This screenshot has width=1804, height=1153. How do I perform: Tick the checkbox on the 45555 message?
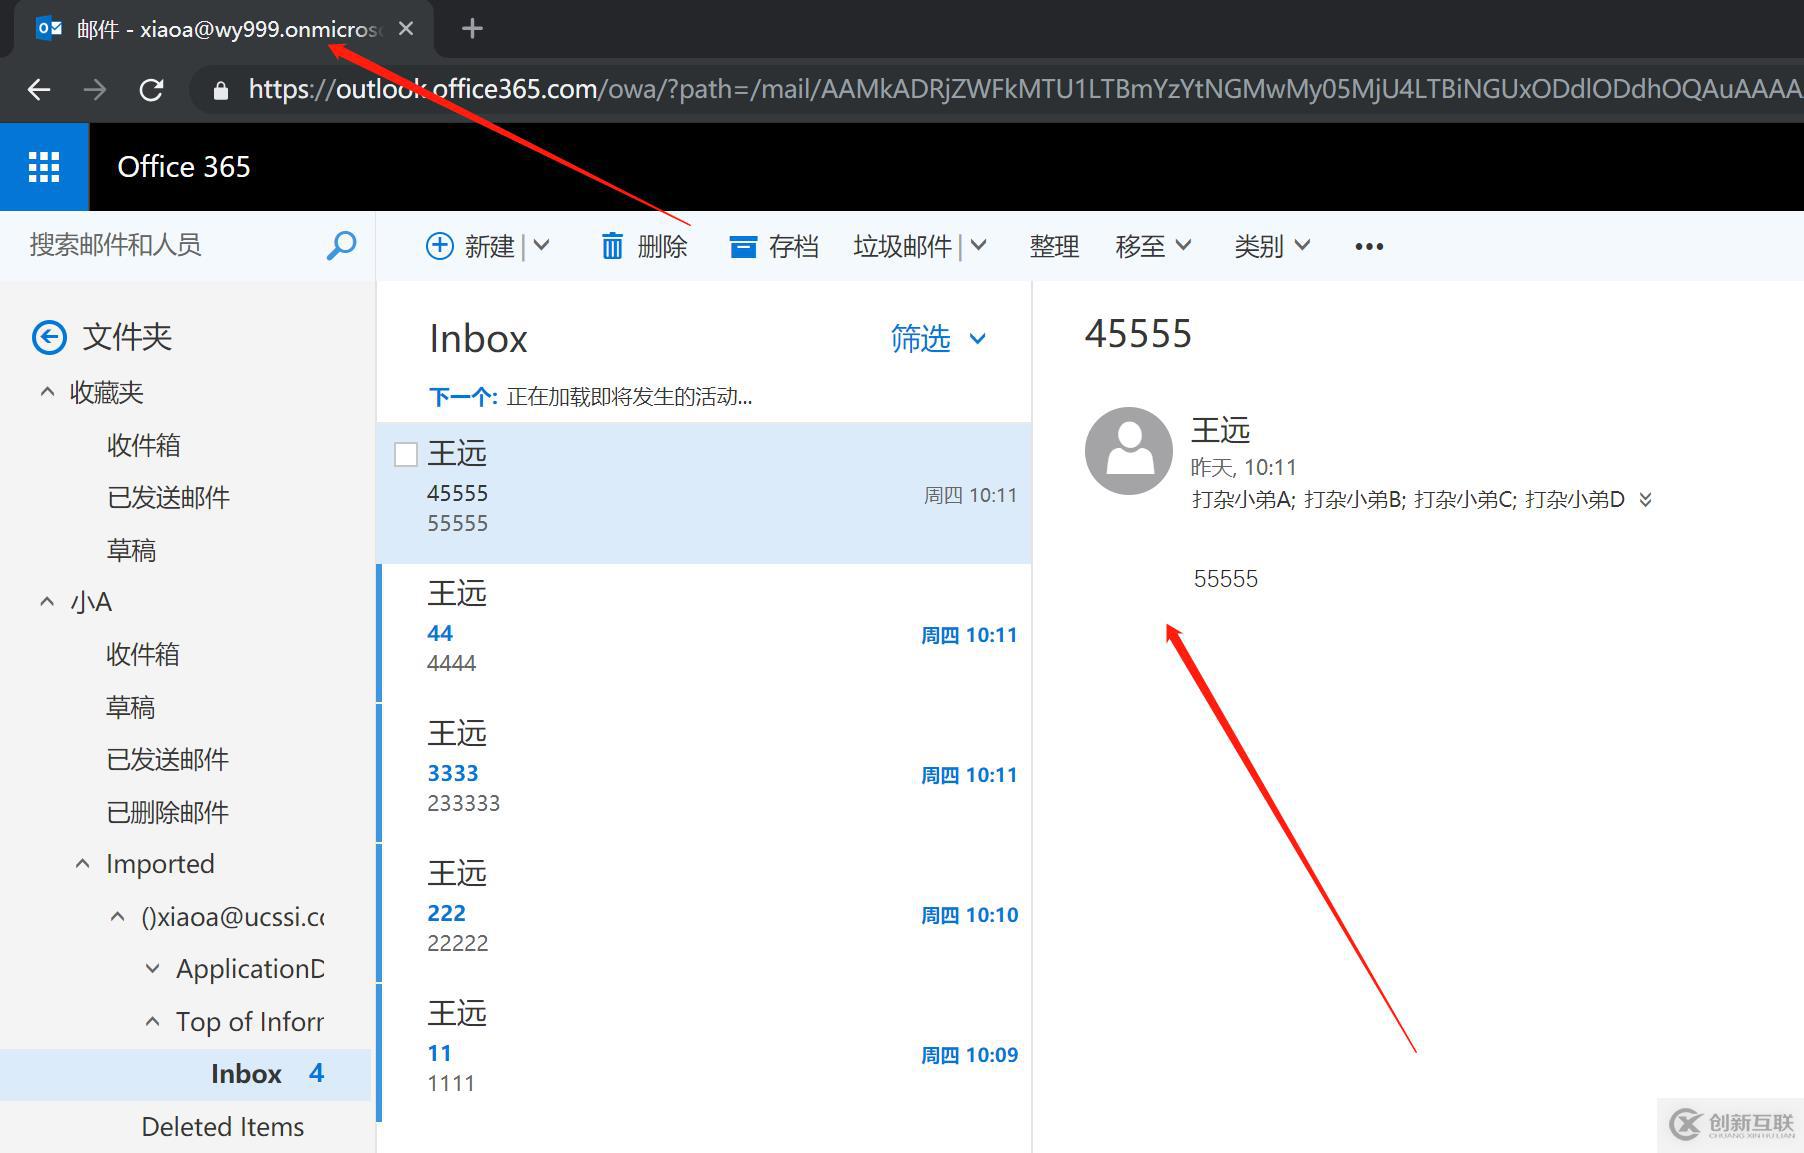[x=406, y=455]
